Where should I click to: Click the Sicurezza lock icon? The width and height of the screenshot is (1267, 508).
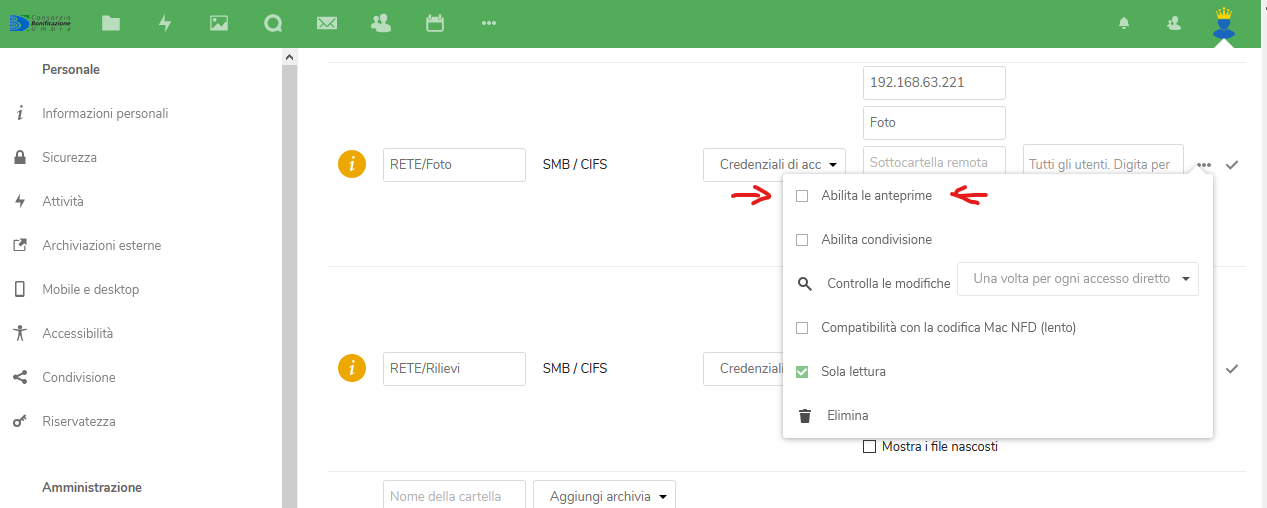coord(20,157)
